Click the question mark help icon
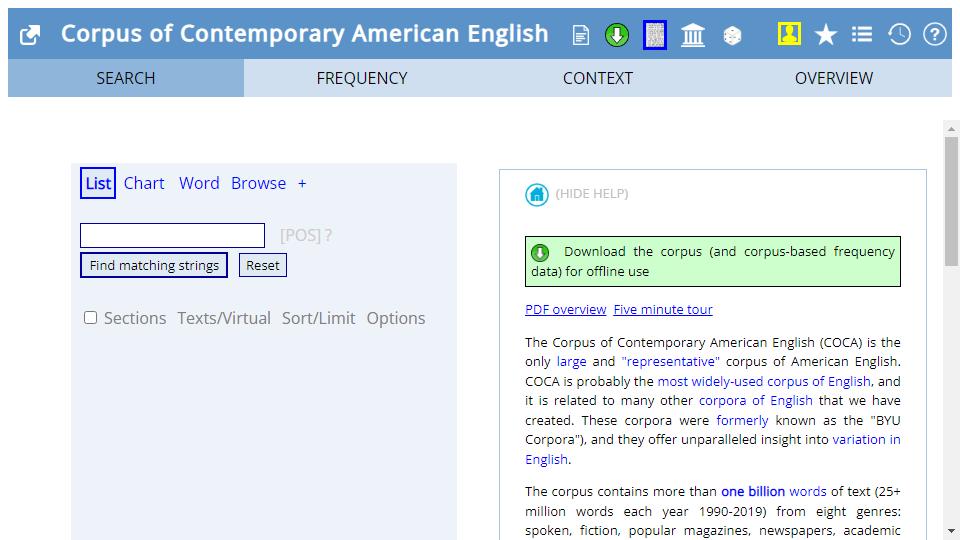Viewport: 960px width, 540px height. pos(935,35)
